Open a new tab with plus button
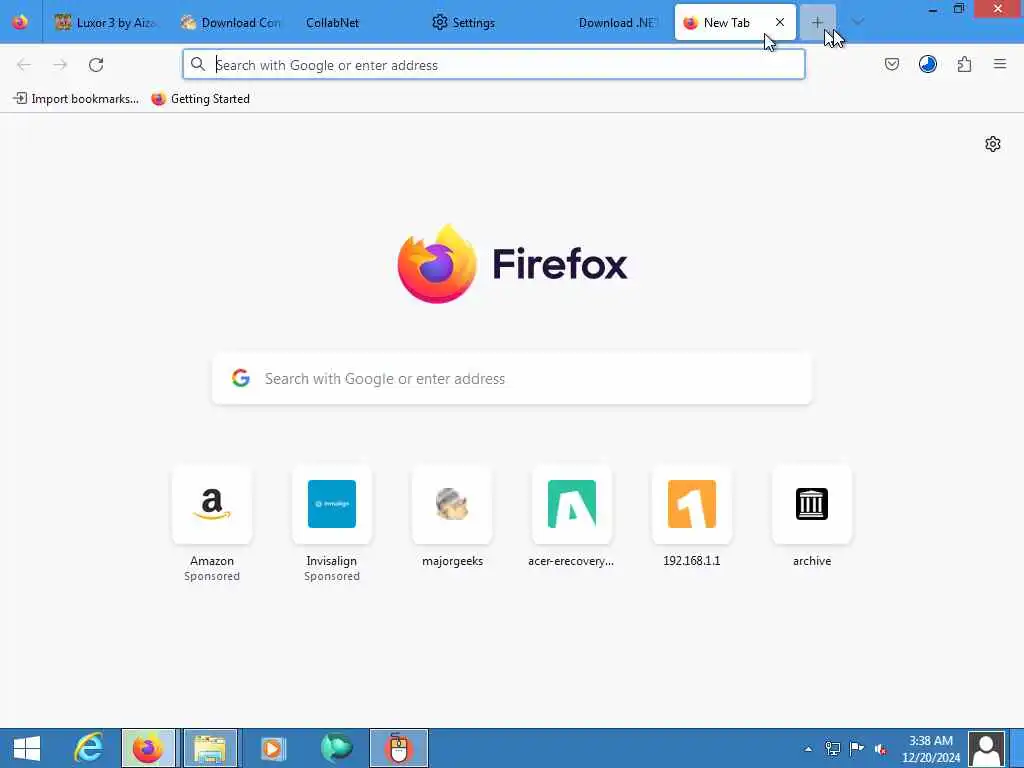Image resolution: width=1024 pixels, height=768 pixels. coord(817,22)
